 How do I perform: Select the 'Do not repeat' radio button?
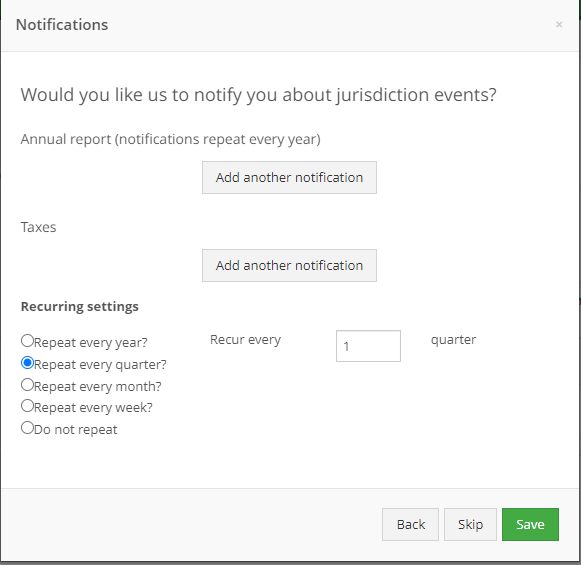27,428
